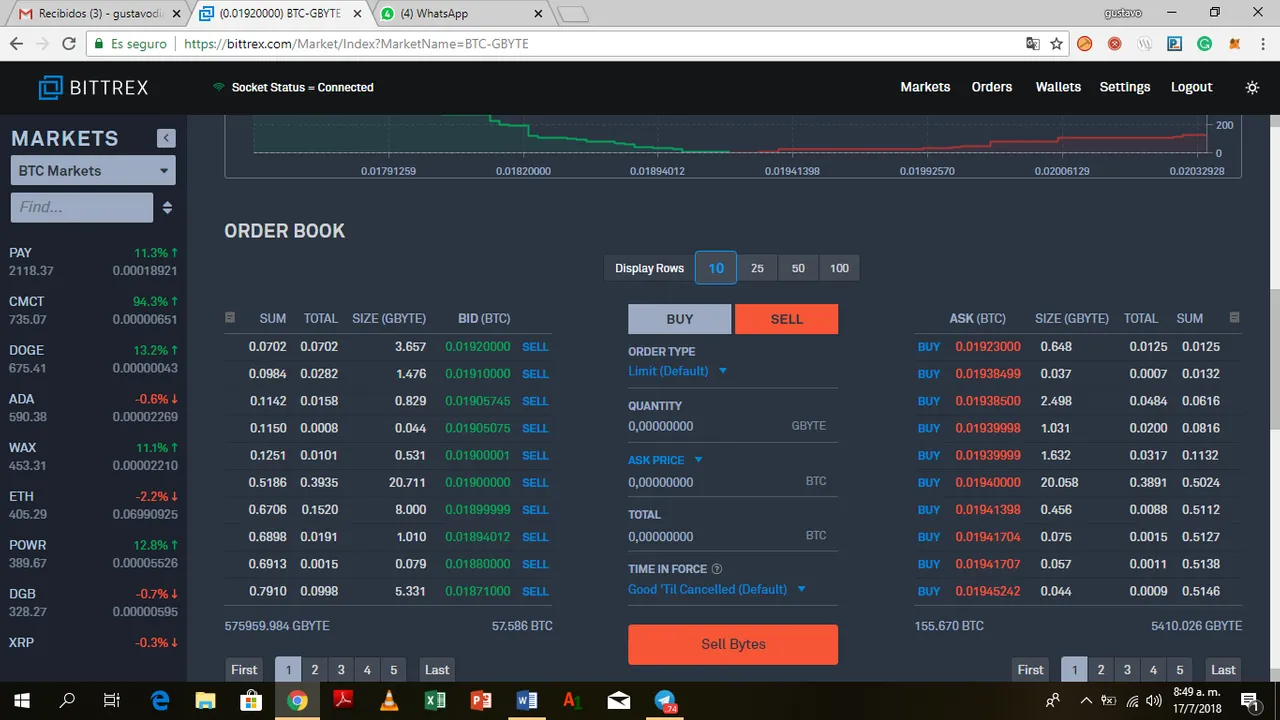Viewport: 1280px width, 720px height.
Task: Go to First page of bid orders
Action: pyautogui.click(x=244, y=670)
